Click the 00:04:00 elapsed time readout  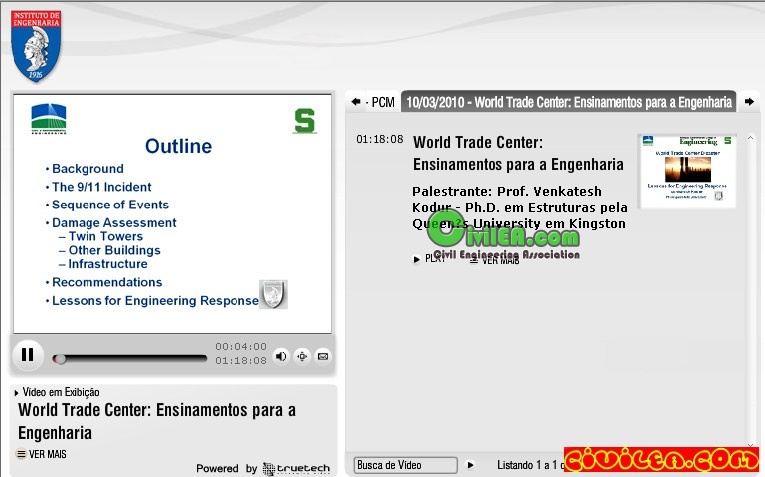pyautogui.click(x=241, y=346)
